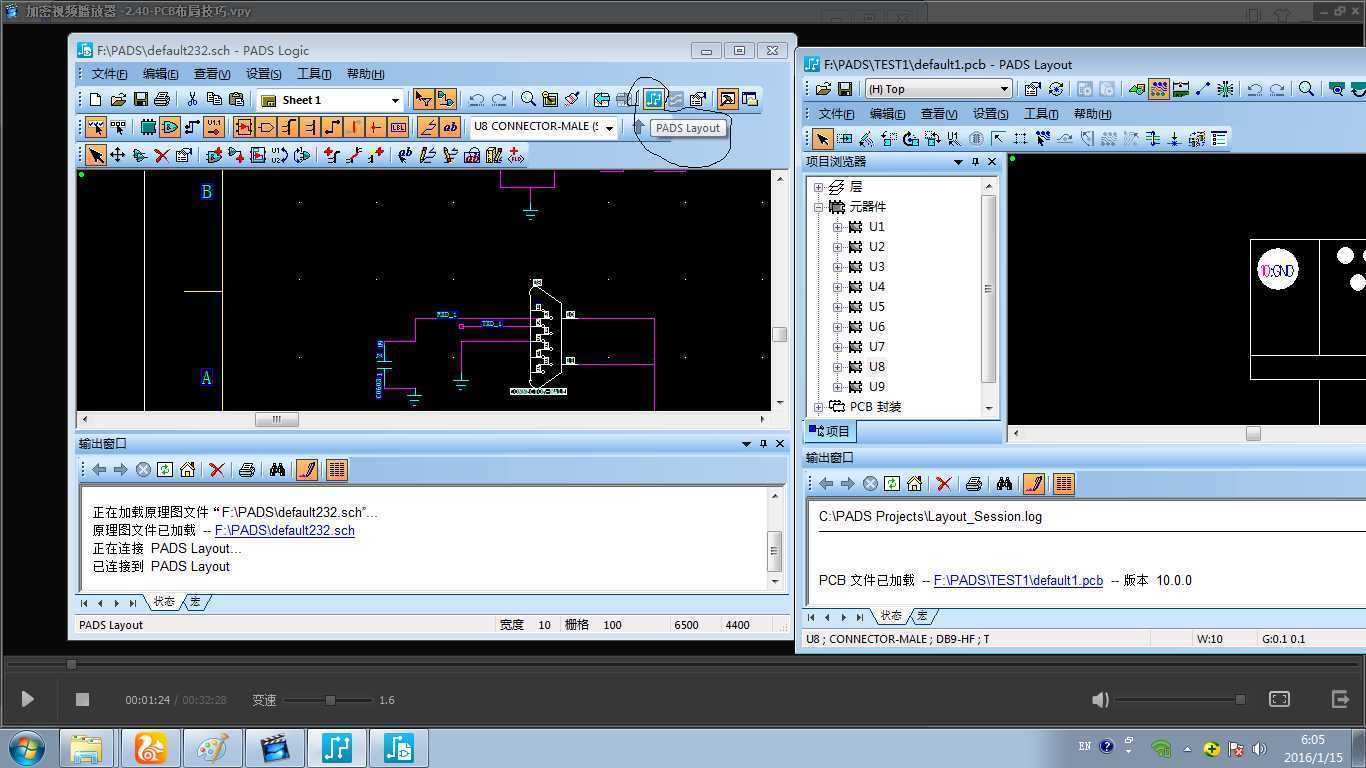Toggle pin on Logic output window panel
Screen dimensions: 1366x768
click(x=763, y=443)
